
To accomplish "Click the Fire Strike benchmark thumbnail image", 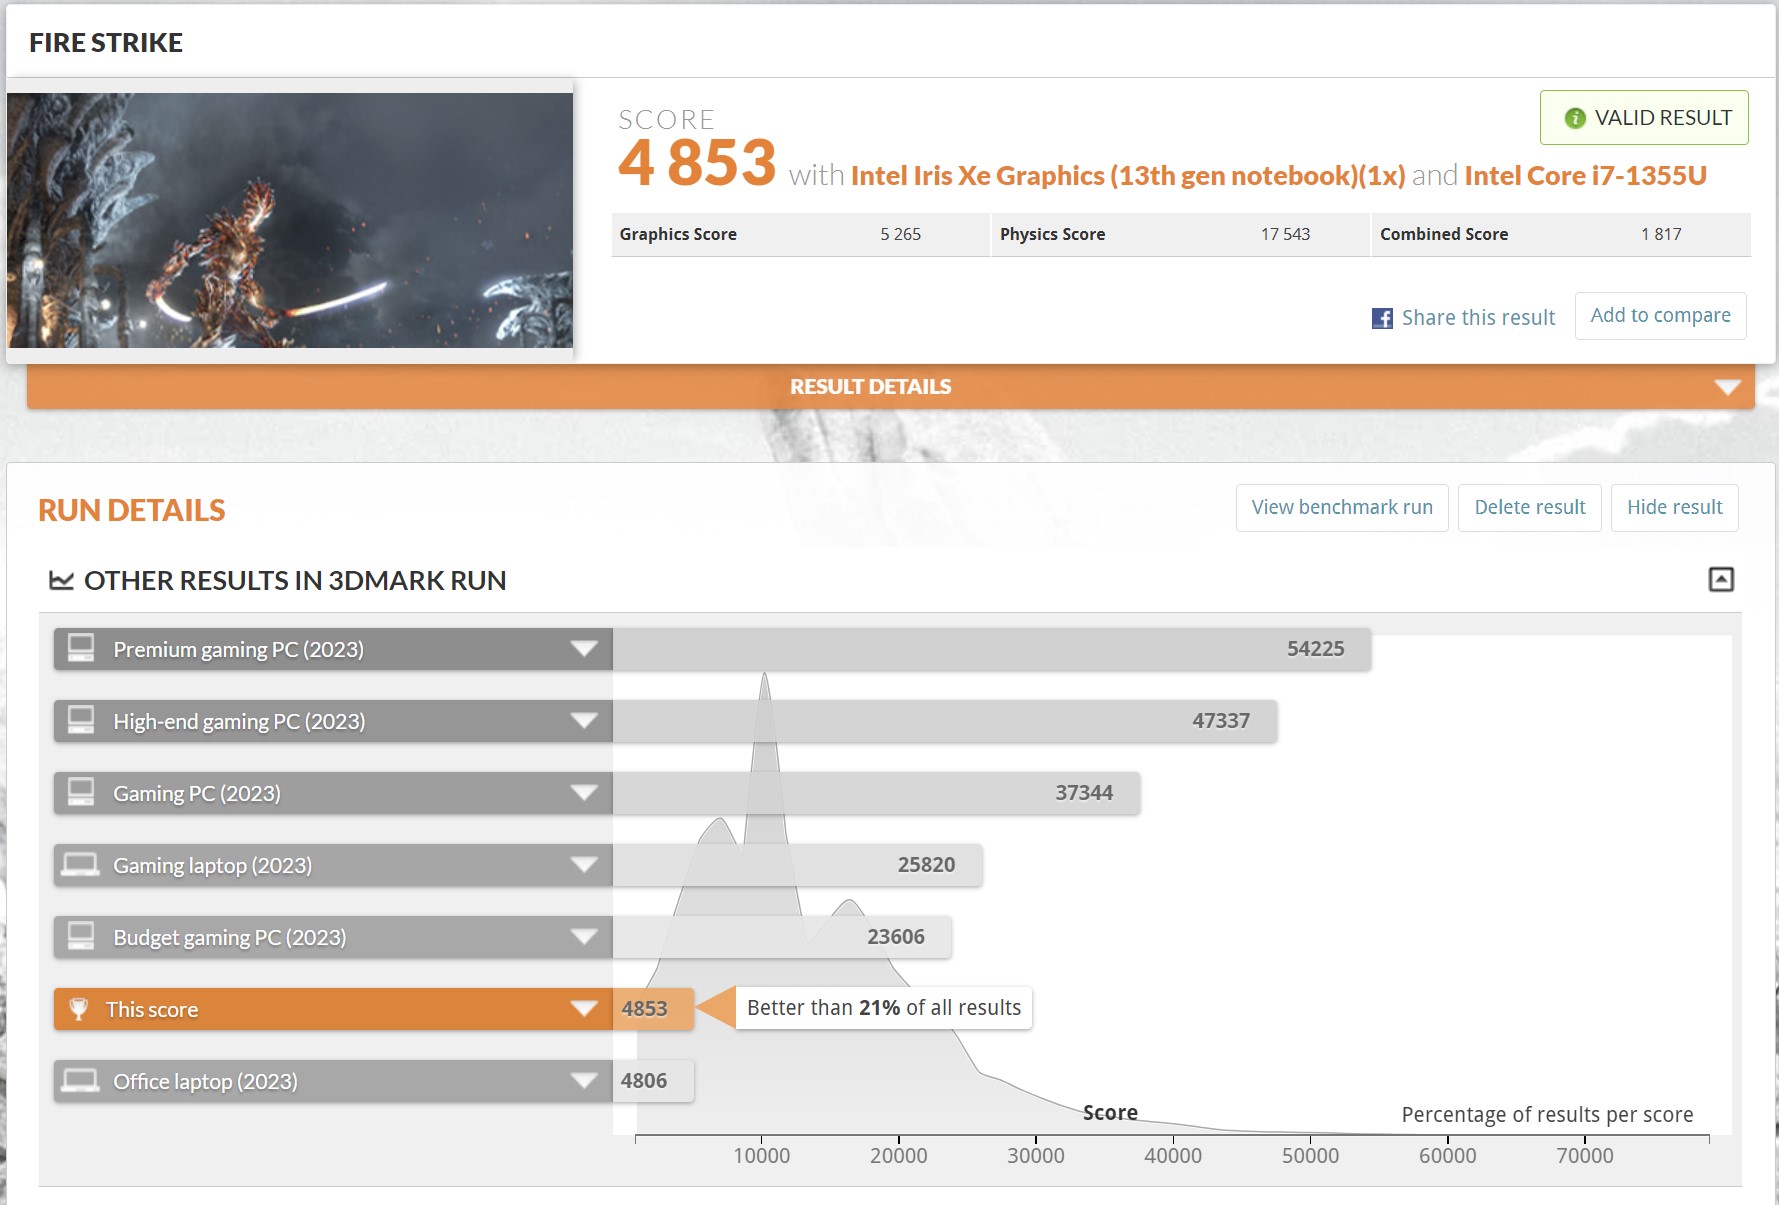I will [290, 220].
